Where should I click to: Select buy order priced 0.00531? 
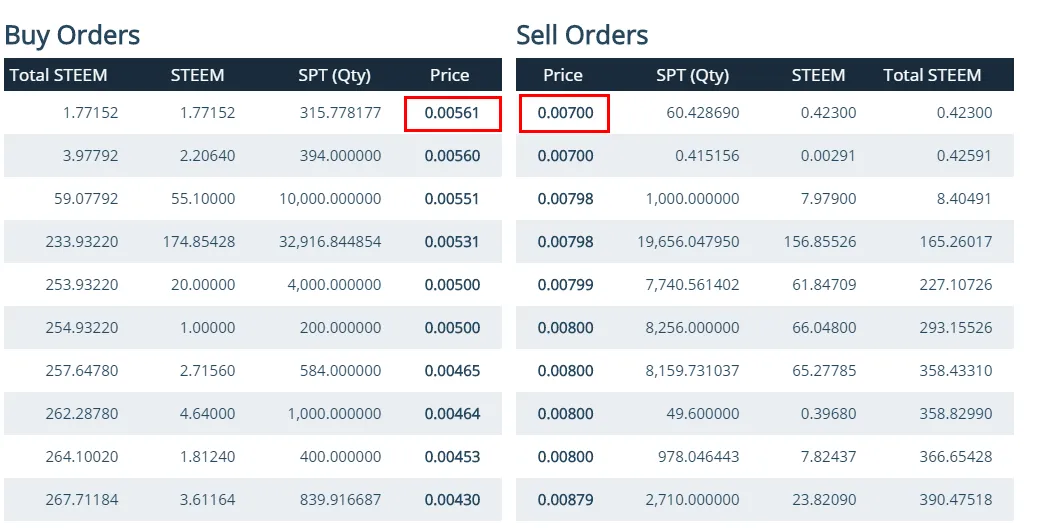[452, 242]
